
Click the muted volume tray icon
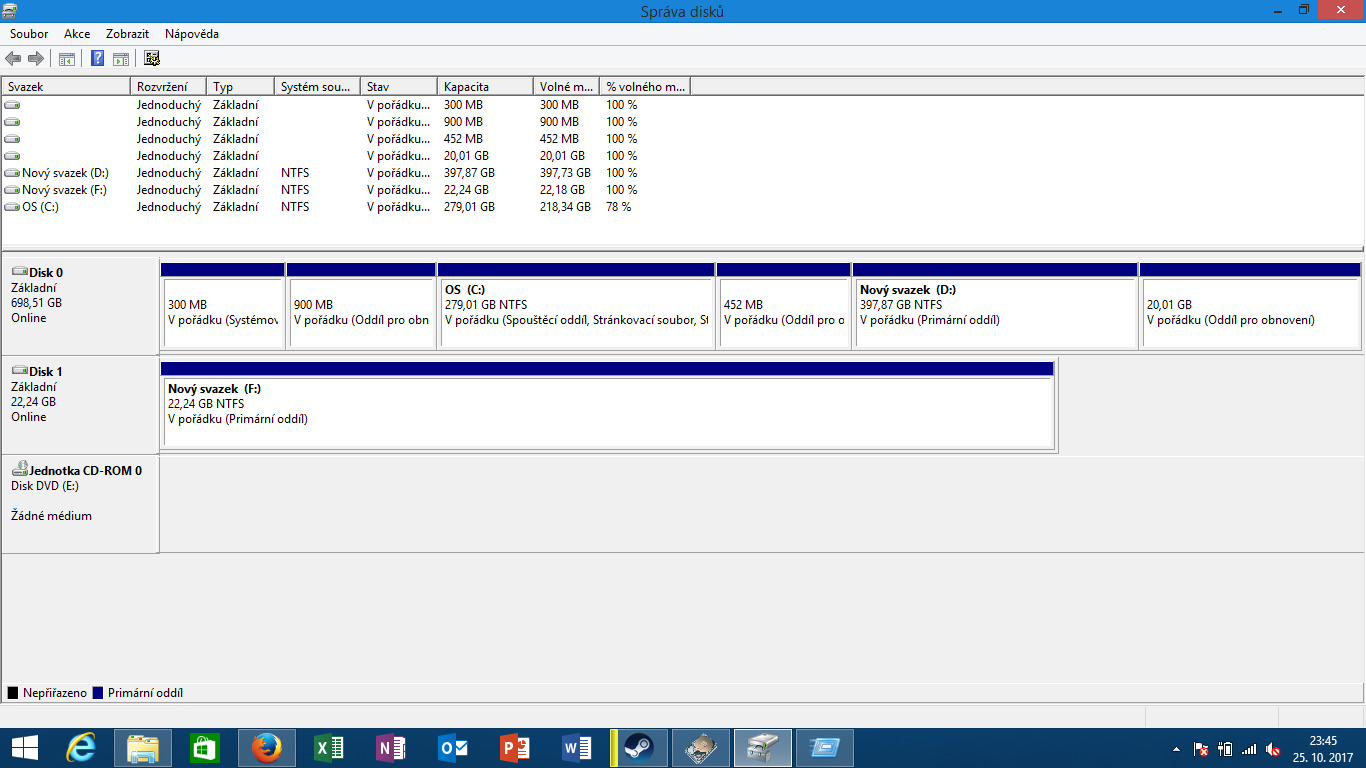1273,749
